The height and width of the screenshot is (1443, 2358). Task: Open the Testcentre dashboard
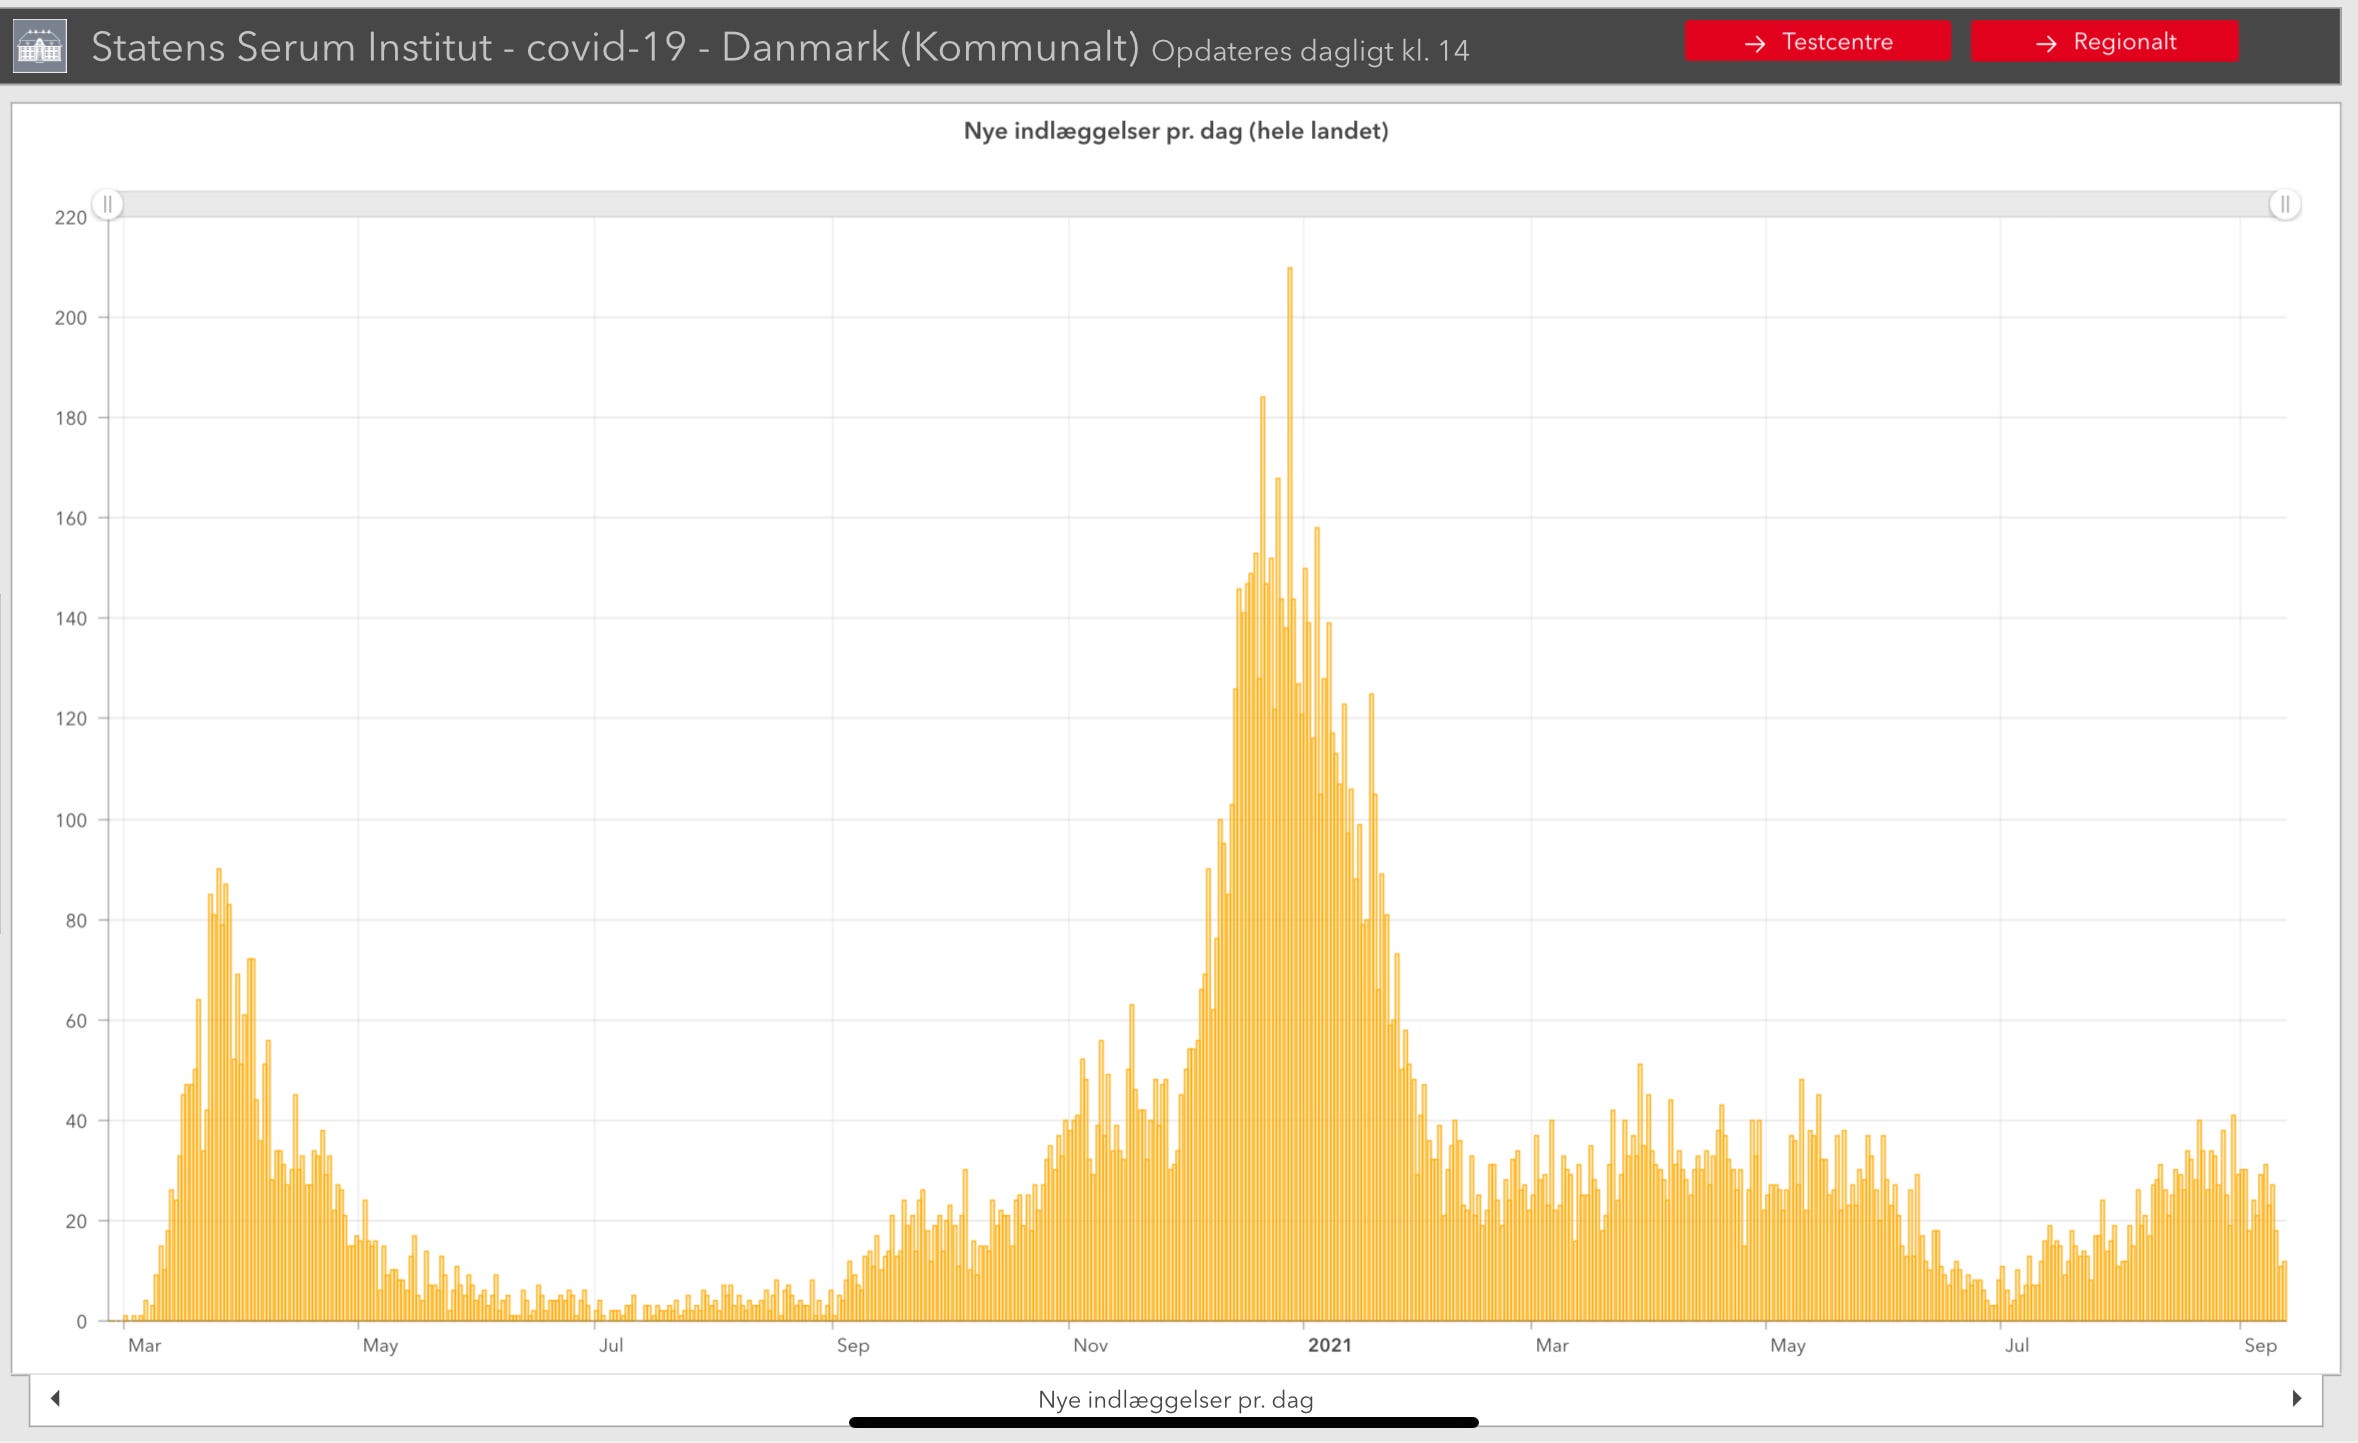tap(1817, 42)
